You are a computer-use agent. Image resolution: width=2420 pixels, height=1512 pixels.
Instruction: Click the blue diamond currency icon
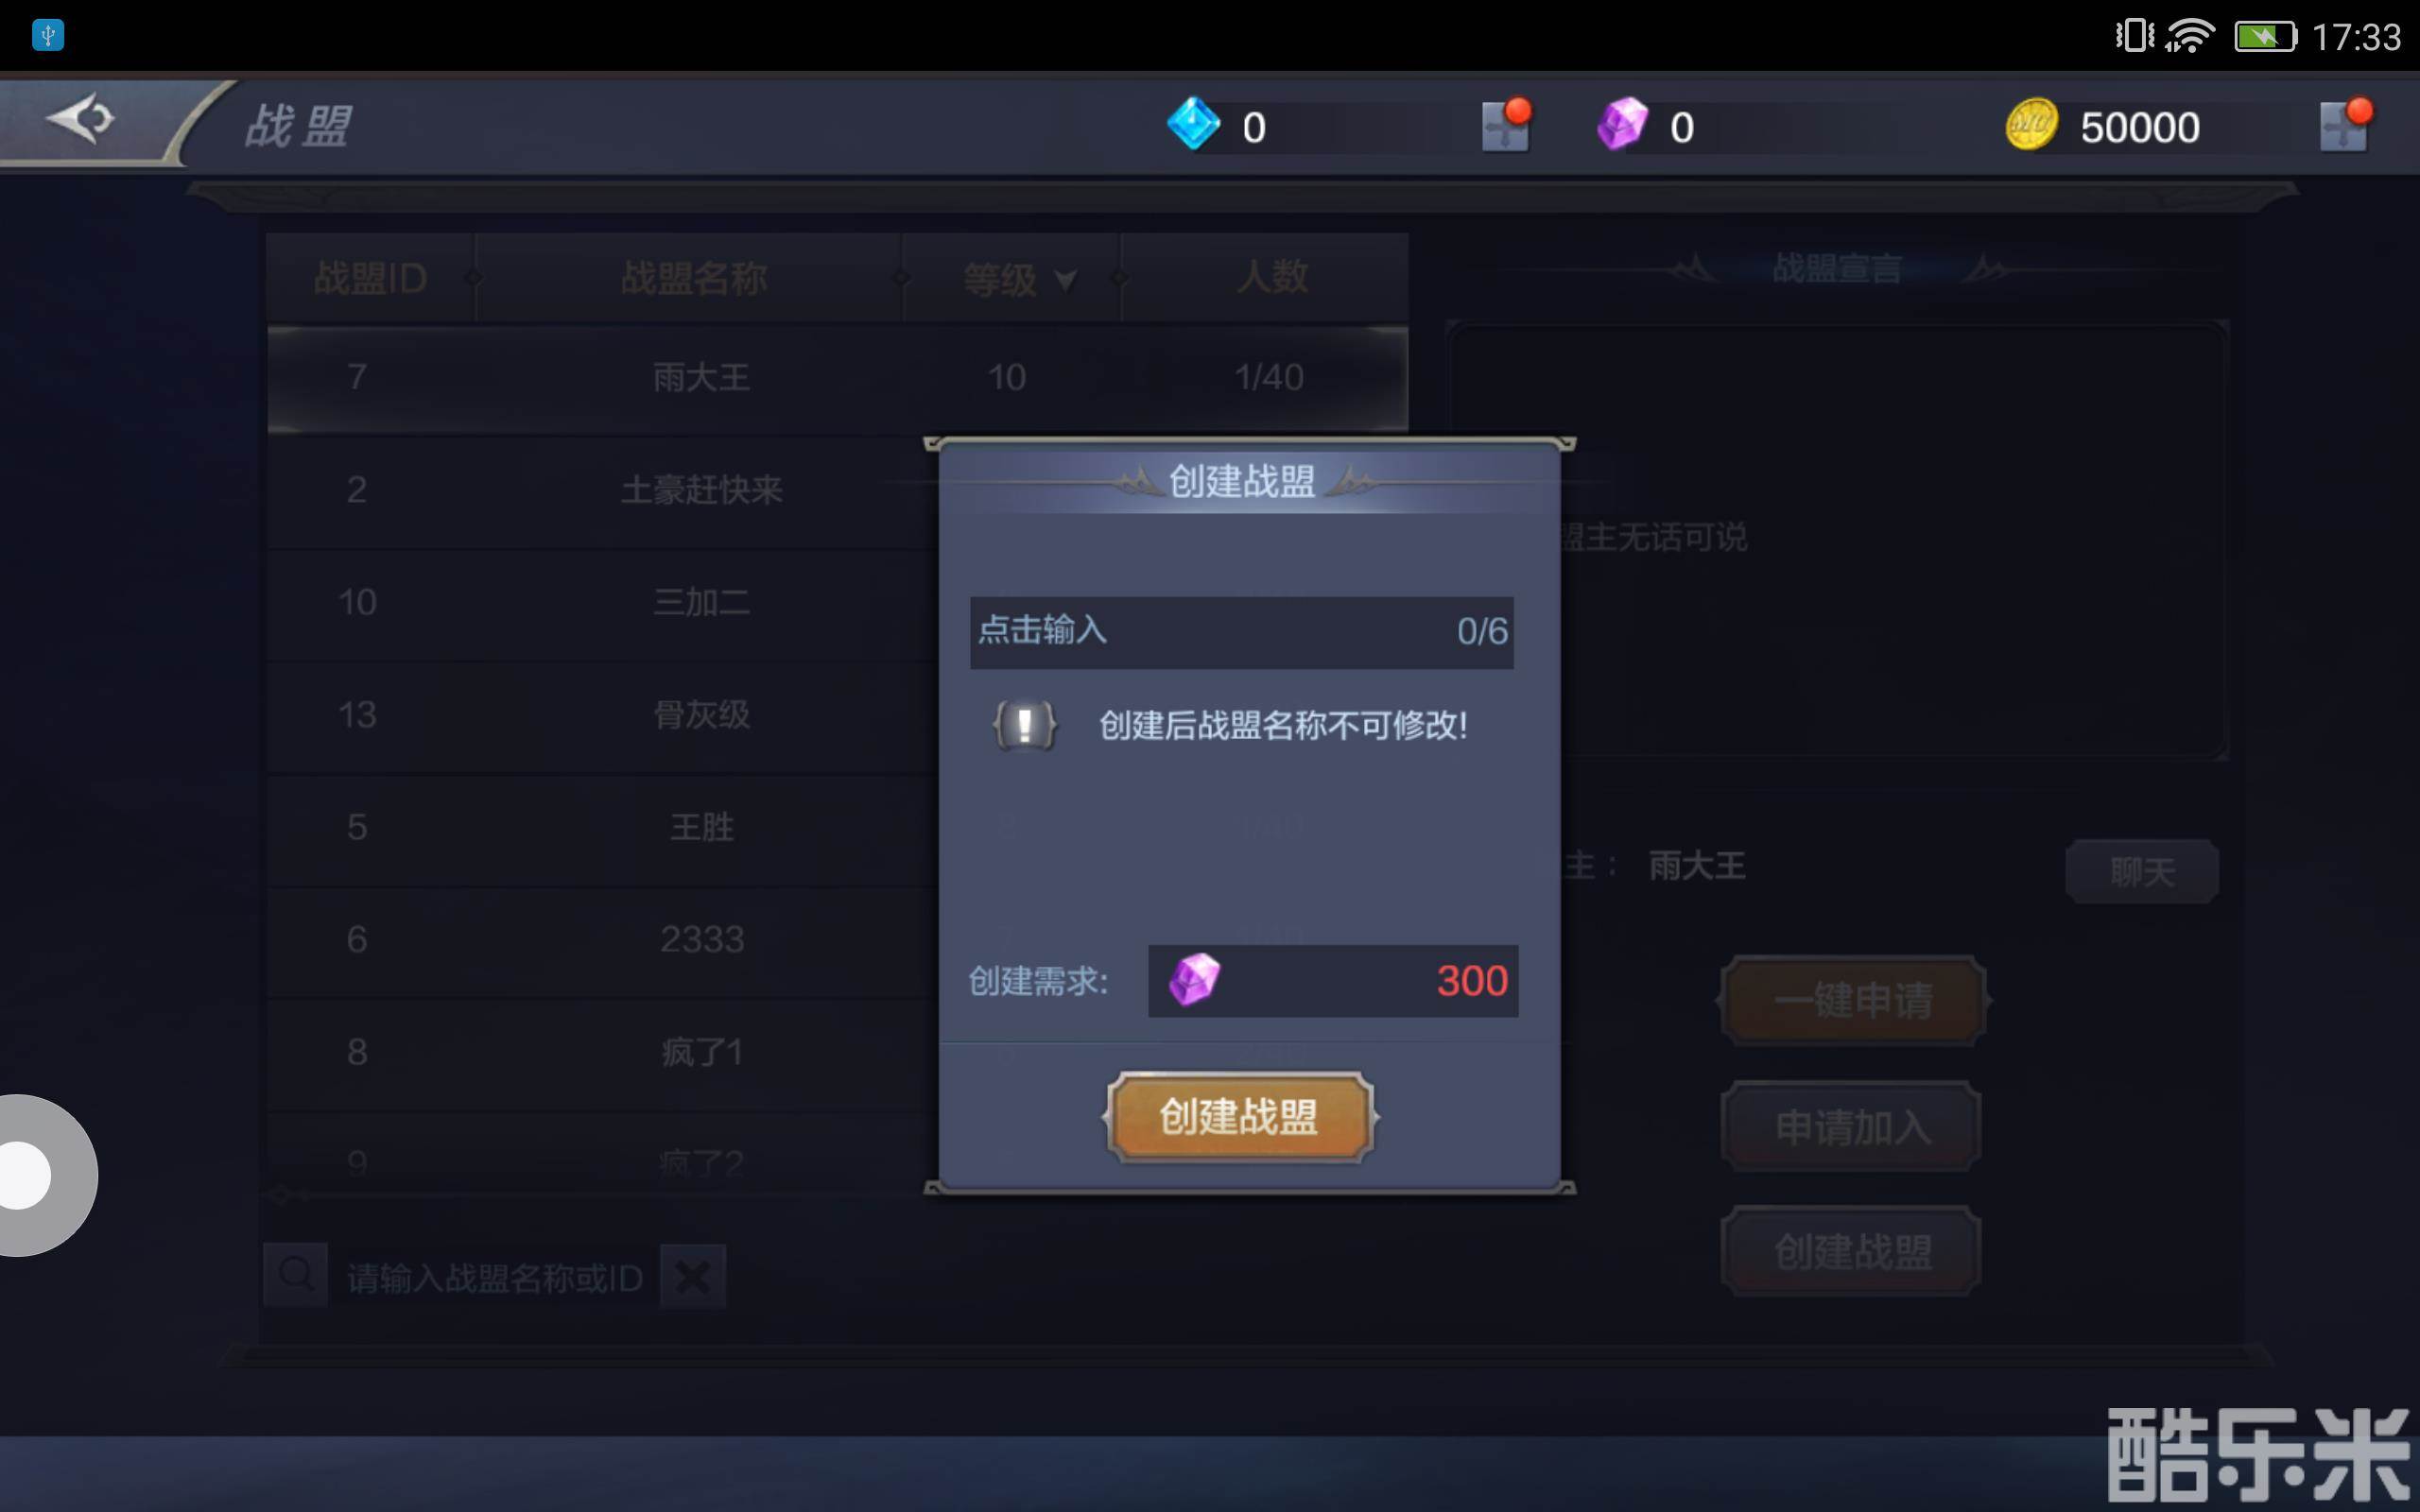coord(1194,124)
